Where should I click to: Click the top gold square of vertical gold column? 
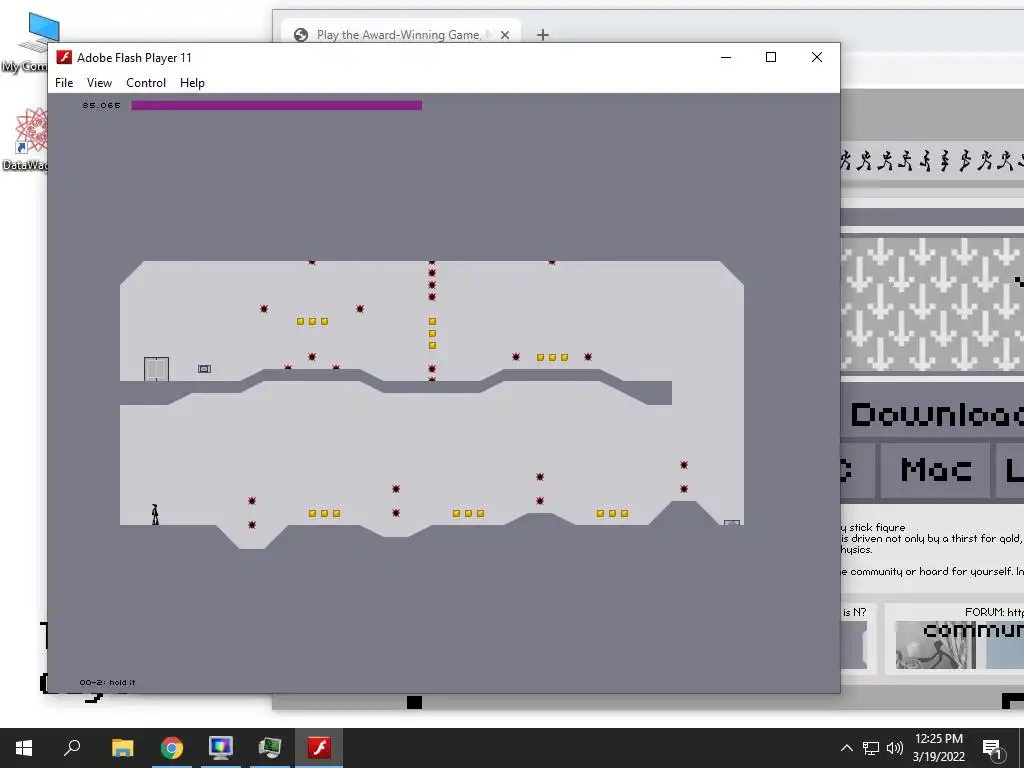[432, 321]
